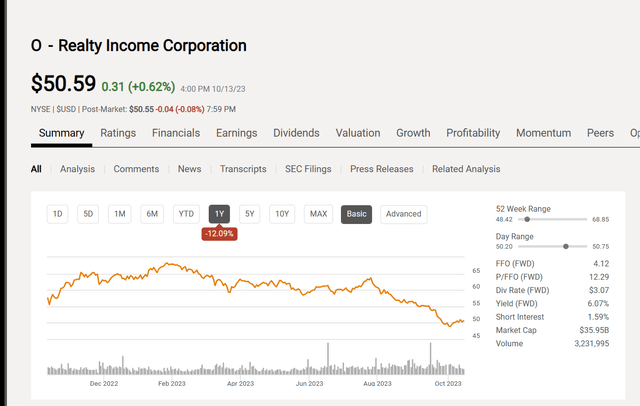Screen dimensions: 640x406
Task: Click the tall volume bar near Oct 2023
Action: click(430, 359)
